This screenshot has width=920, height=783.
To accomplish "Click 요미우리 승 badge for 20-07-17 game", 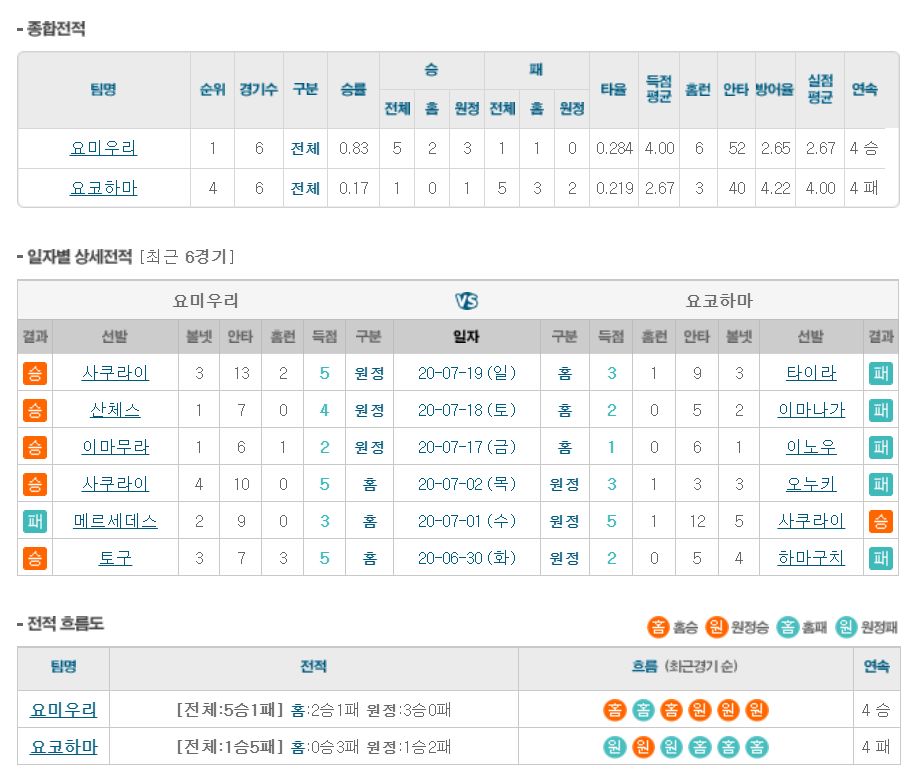I will point(35,447).
